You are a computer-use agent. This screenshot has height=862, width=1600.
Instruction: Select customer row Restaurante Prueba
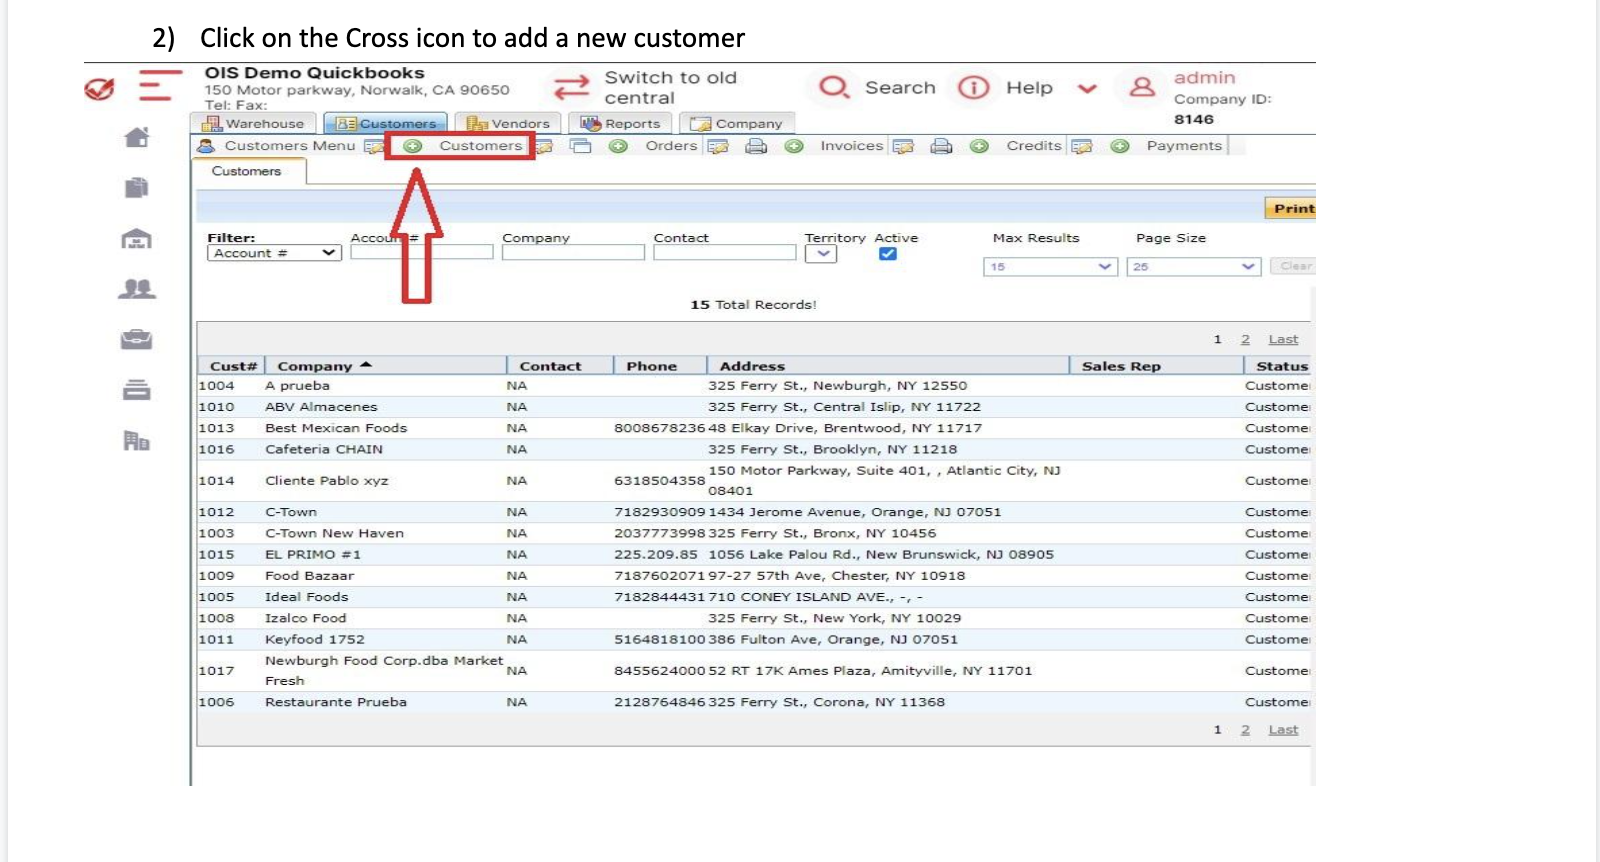coord(753,702)
